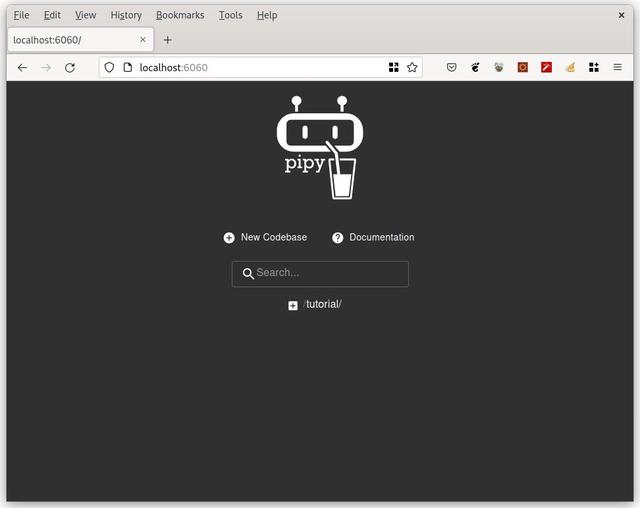Open a new browser tab
Screen dimensions: 640x508
coord(167,40)
